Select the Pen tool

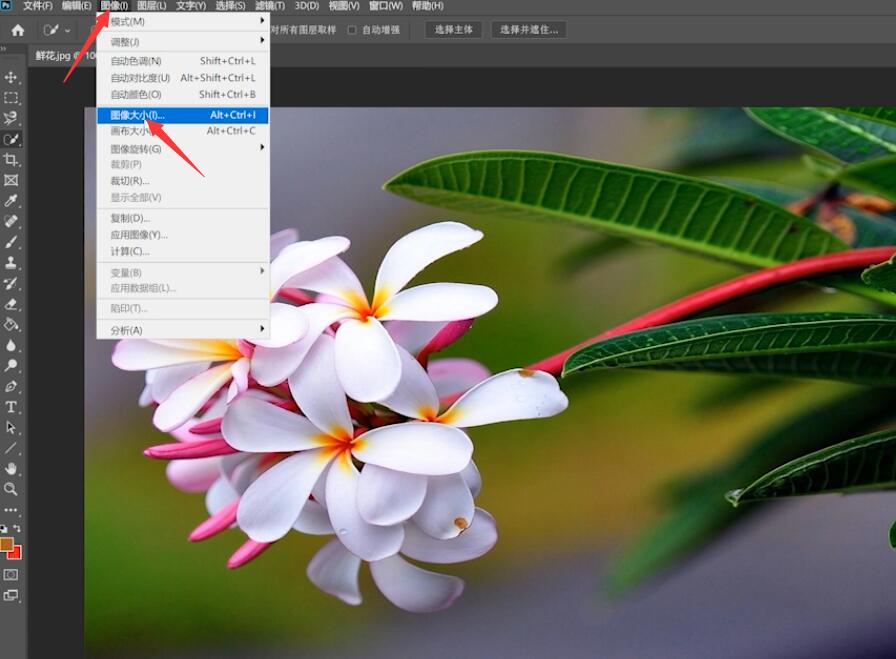[x=11, y=386]
